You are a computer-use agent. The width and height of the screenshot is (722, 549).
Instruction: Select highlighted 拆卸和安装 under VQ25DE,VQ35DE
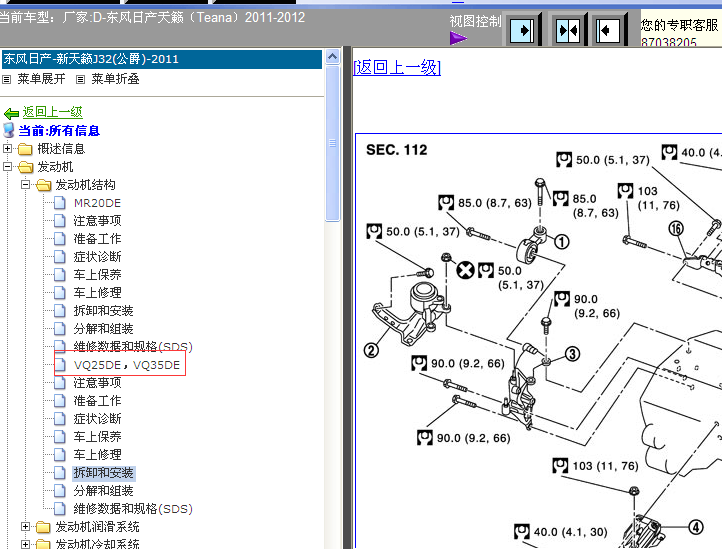pos(103,473)
